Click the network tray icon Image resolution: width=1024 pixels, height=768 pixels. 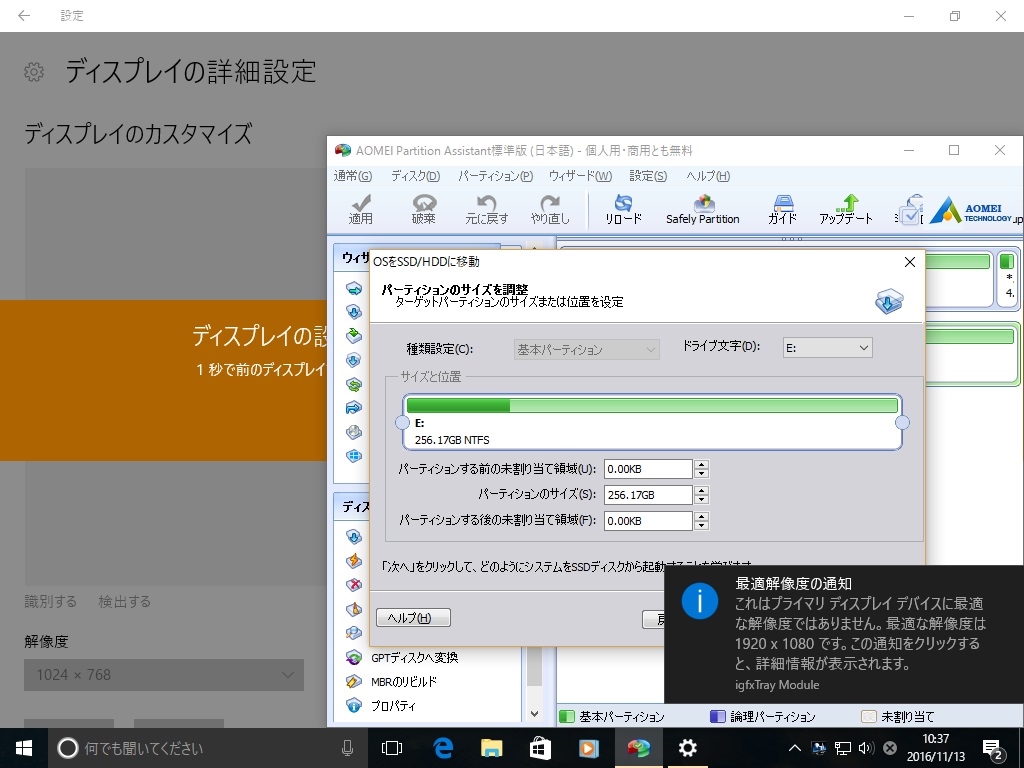(x=843, y=748)
